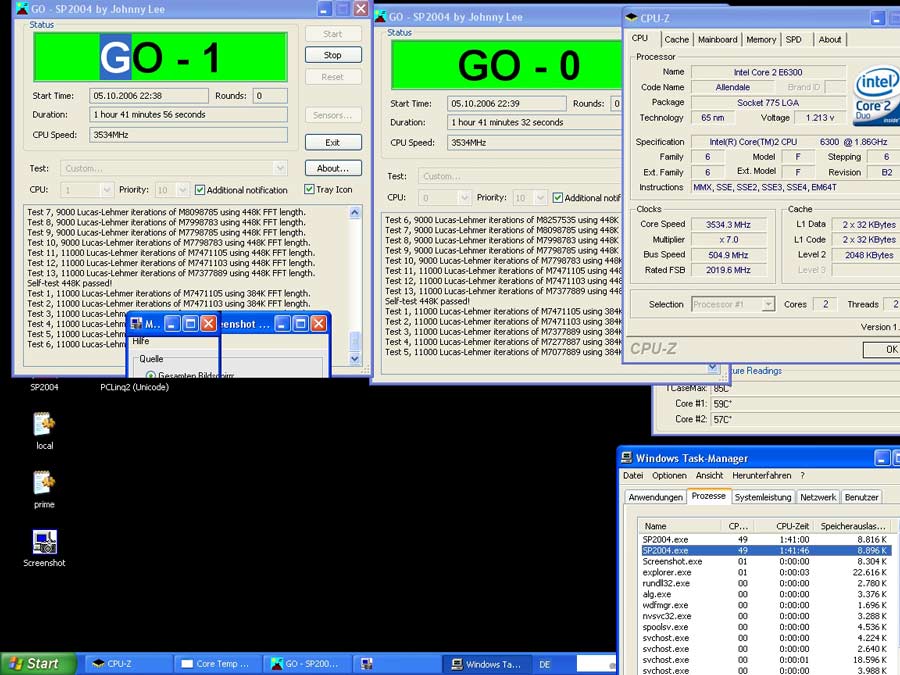The height and width of the screenshot is (675, 900).
Task: Sort processes by the Name column header
Action: click(x=680, y=526)
